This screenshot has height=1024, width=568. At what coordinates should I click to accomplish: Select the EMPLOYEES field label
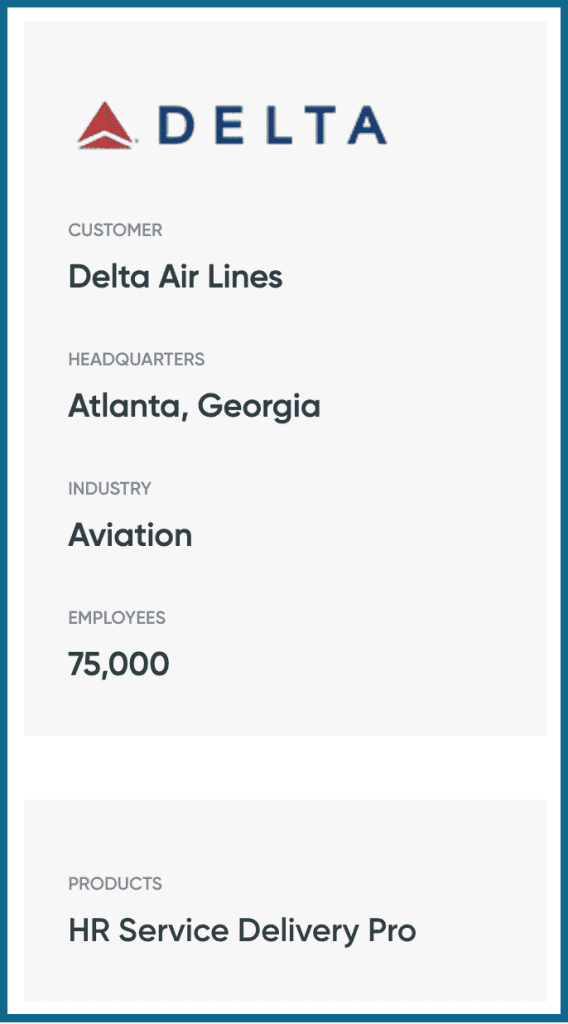pos(117,618)
